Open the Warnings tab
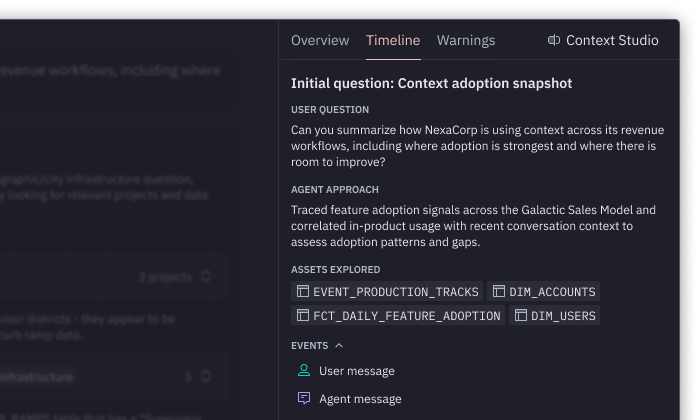The height and width of the screenshot is (420, 700). point(466,41)
